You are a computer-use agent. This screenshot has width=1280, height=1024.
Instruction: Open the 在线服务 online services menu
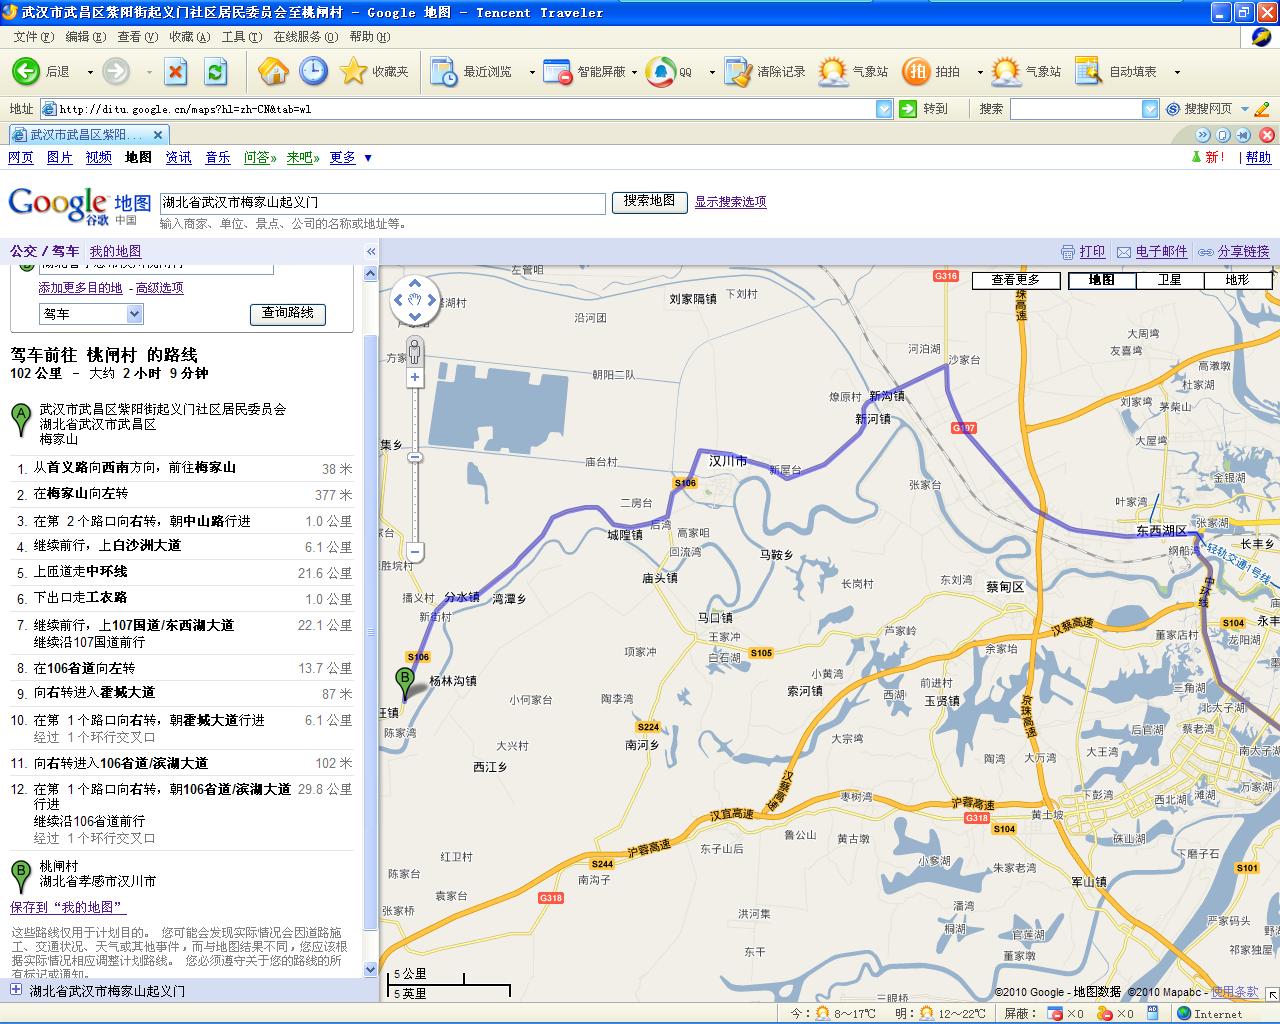305,37
